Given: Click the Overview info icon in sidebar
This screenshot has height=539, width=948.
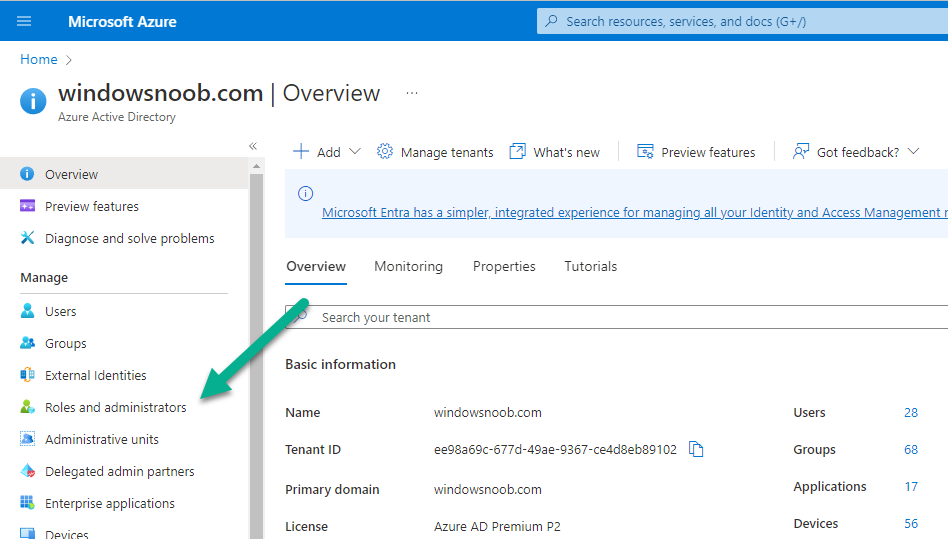Looking at the screenshot, I should click(x=27, y=174).
